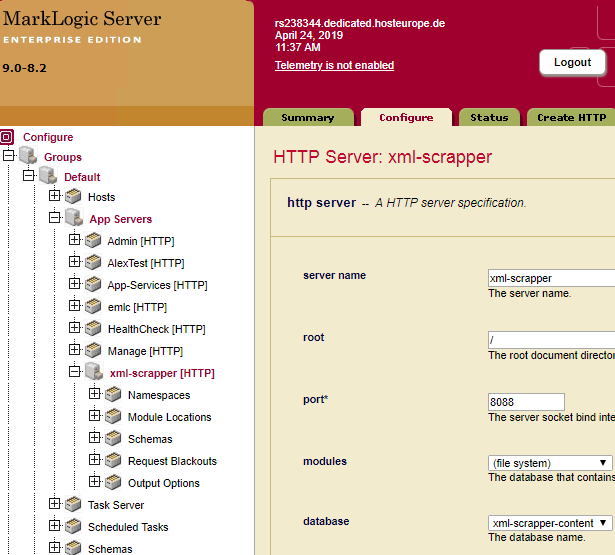Click the AlexTest [HTTP] package icon

click(x=93, y=262)
